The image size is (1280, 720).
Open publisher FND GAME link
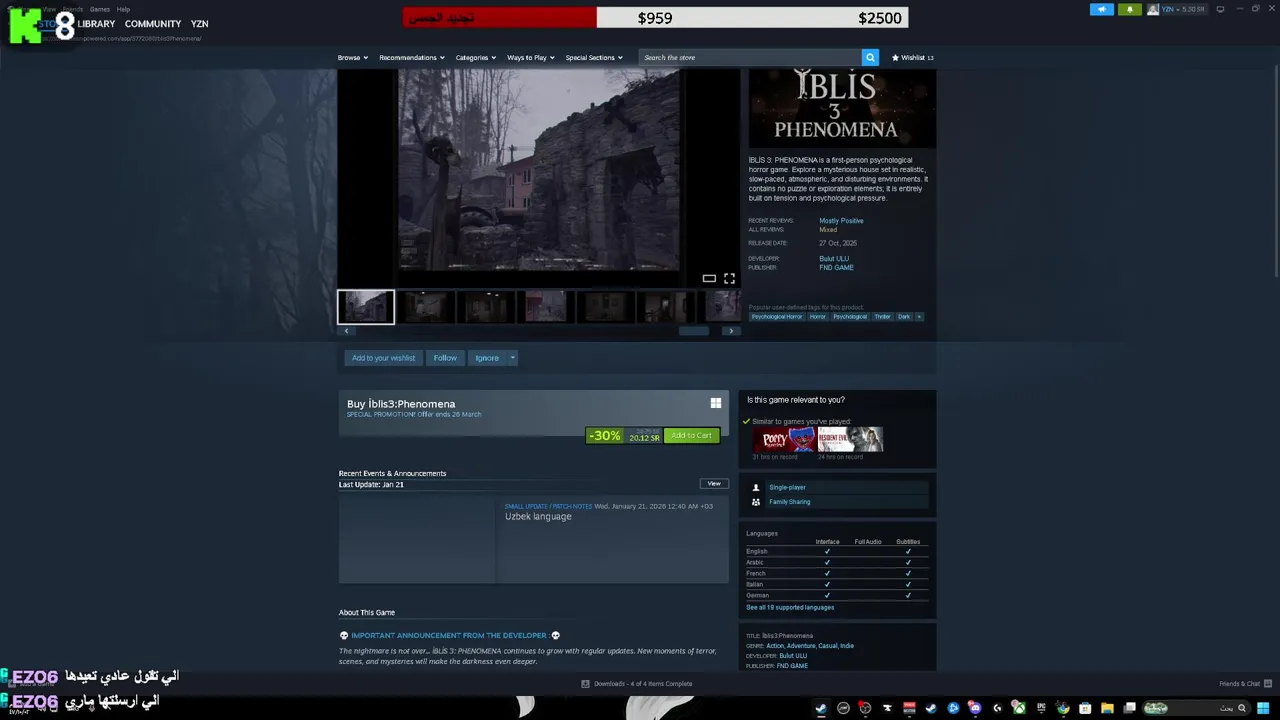836,268
